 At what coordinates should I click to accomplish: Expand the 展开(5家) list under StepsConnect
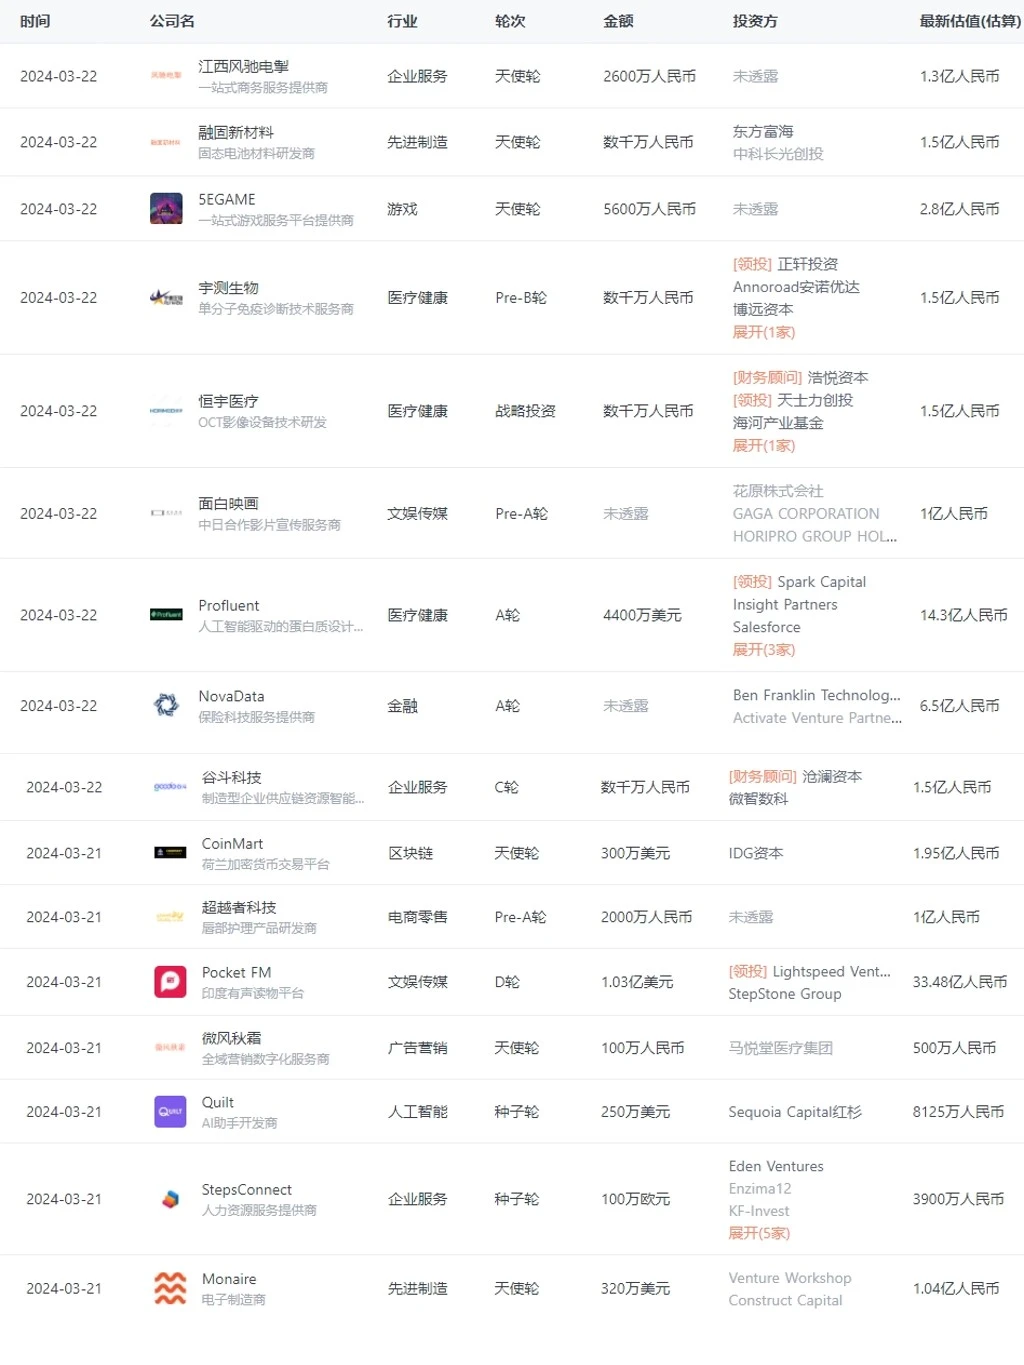coord(758,1233)
